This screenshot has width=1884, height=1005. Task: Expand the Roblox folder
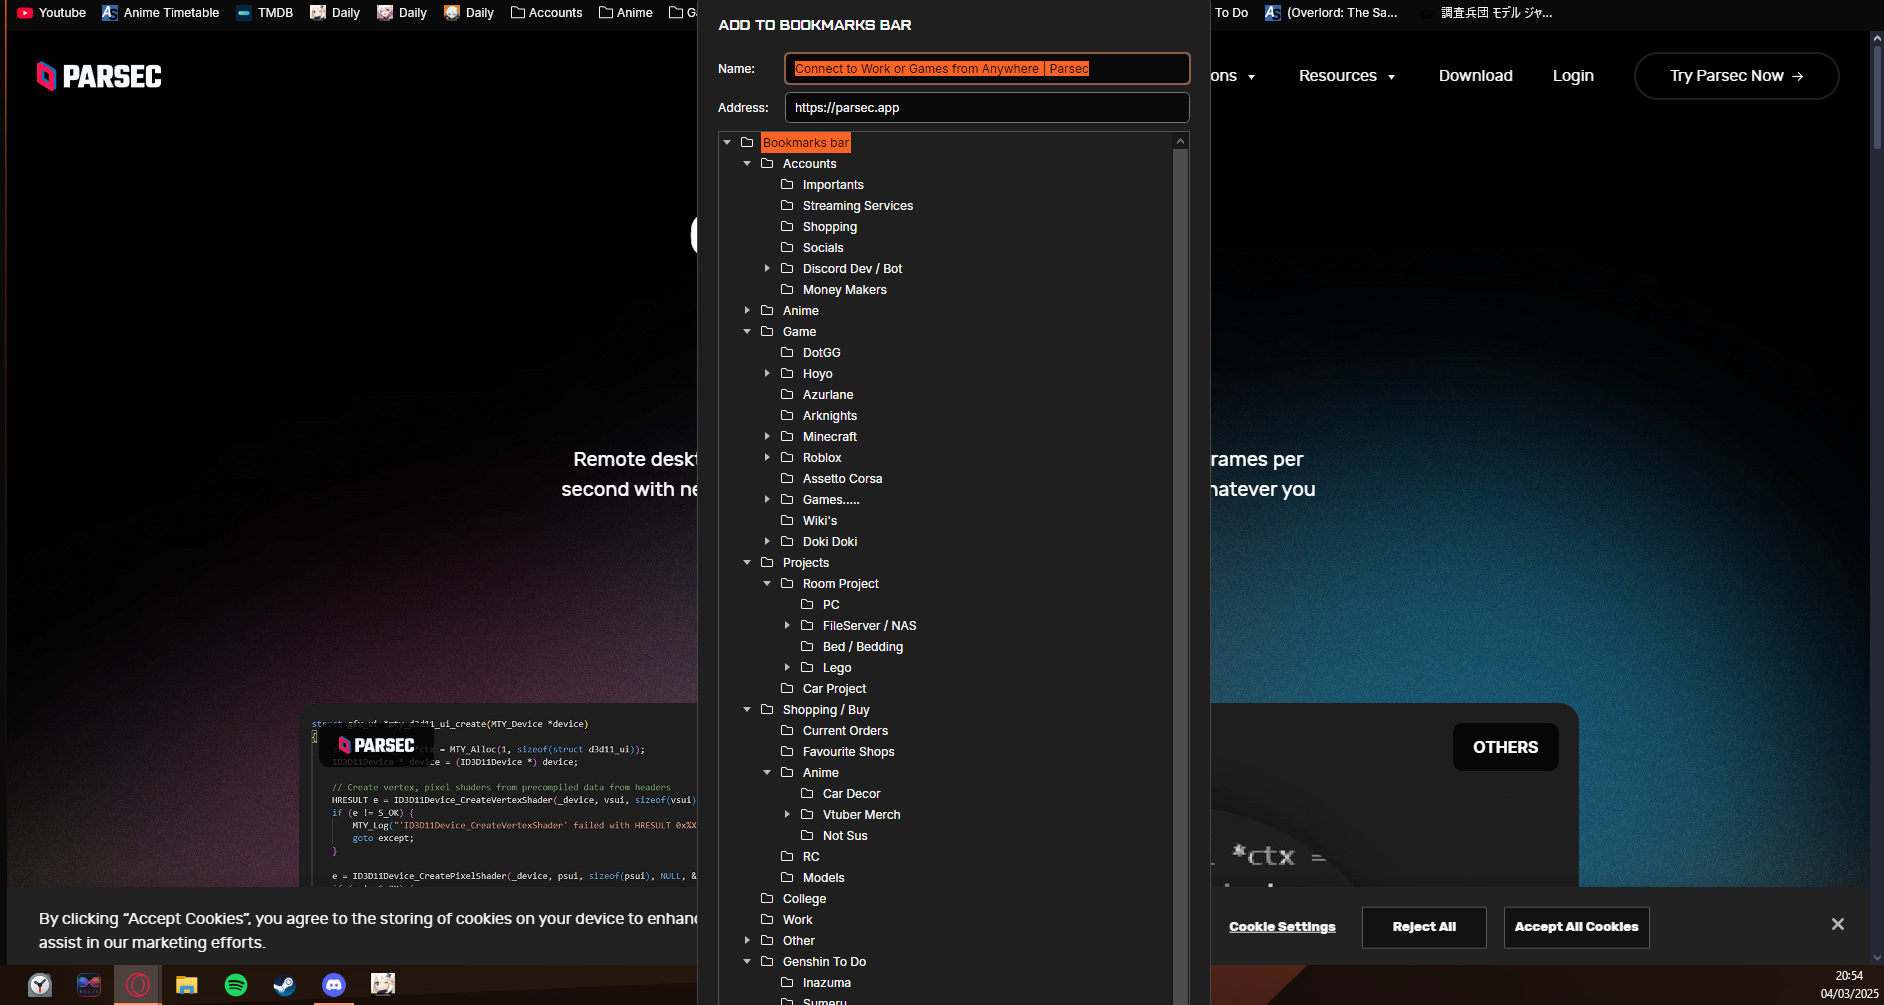pyautogui.click(x=767, y=458)
